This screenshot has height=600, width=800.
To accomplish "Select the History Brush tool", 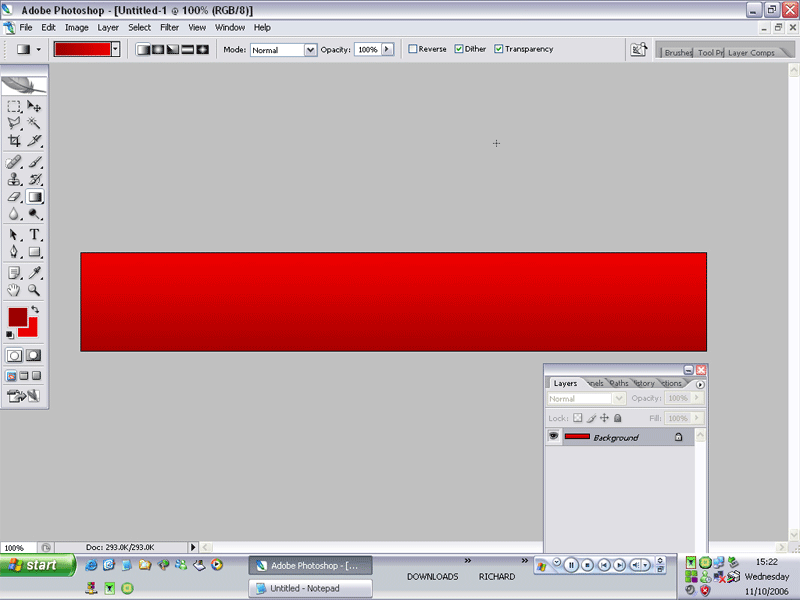I will pyautogui.click(x=34, y=180).
